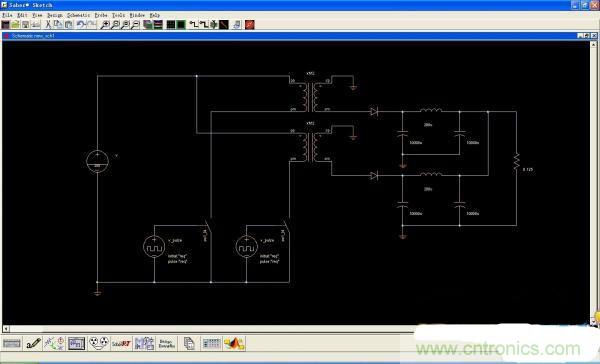Select the Cut scissors icon
The height and width of the screenshot is (364, 600).
point(48,25)
